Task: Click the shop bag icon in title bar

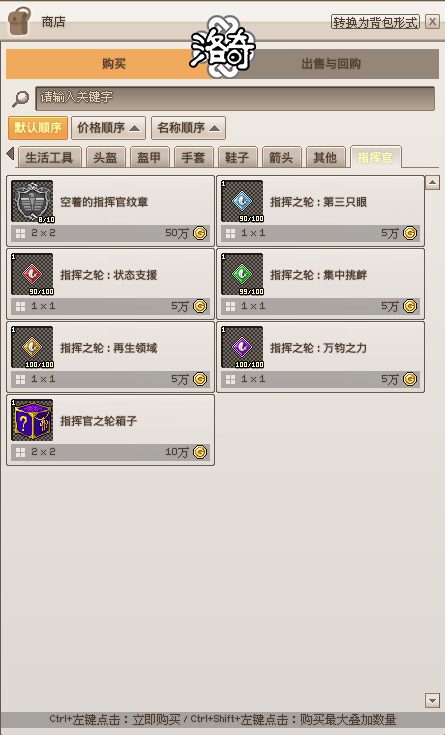Action: (20, 21)
